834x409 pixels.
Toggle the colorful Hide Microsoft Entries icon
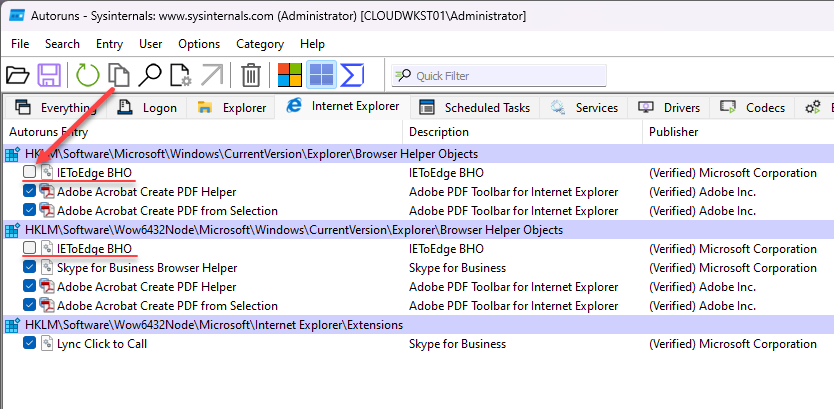[290, 75]
